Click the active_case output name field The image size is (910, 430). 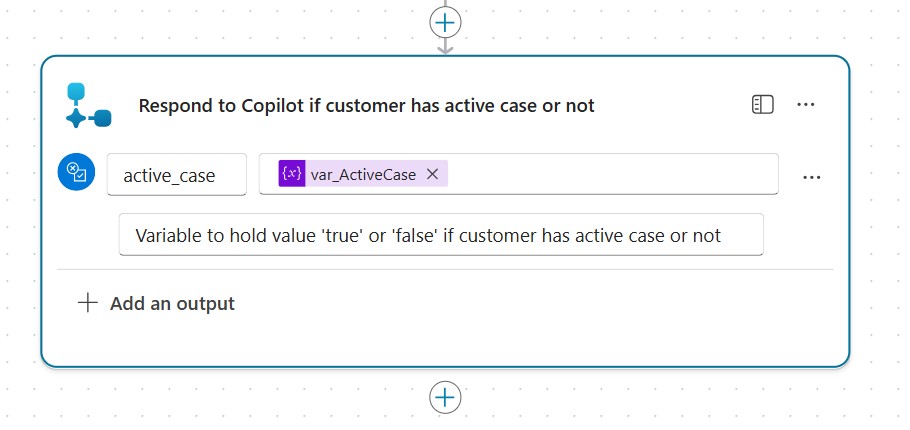pyautogui.click(x=177, y=175)
